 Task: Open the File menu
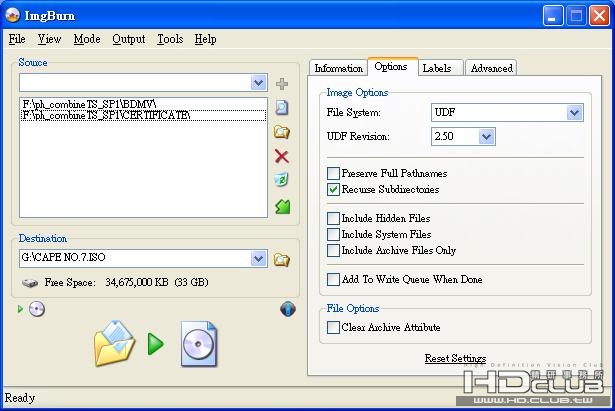tap(17, 39)
